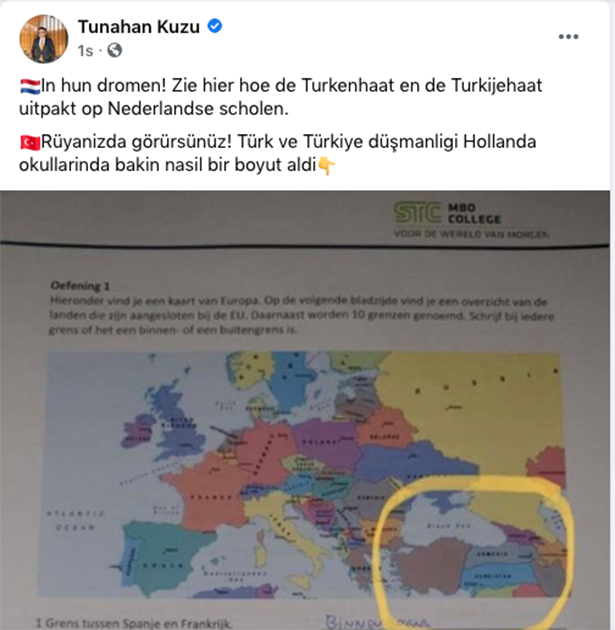Select the Turkish post text paragraph
The image size is (615, 630).
[278, 153]
